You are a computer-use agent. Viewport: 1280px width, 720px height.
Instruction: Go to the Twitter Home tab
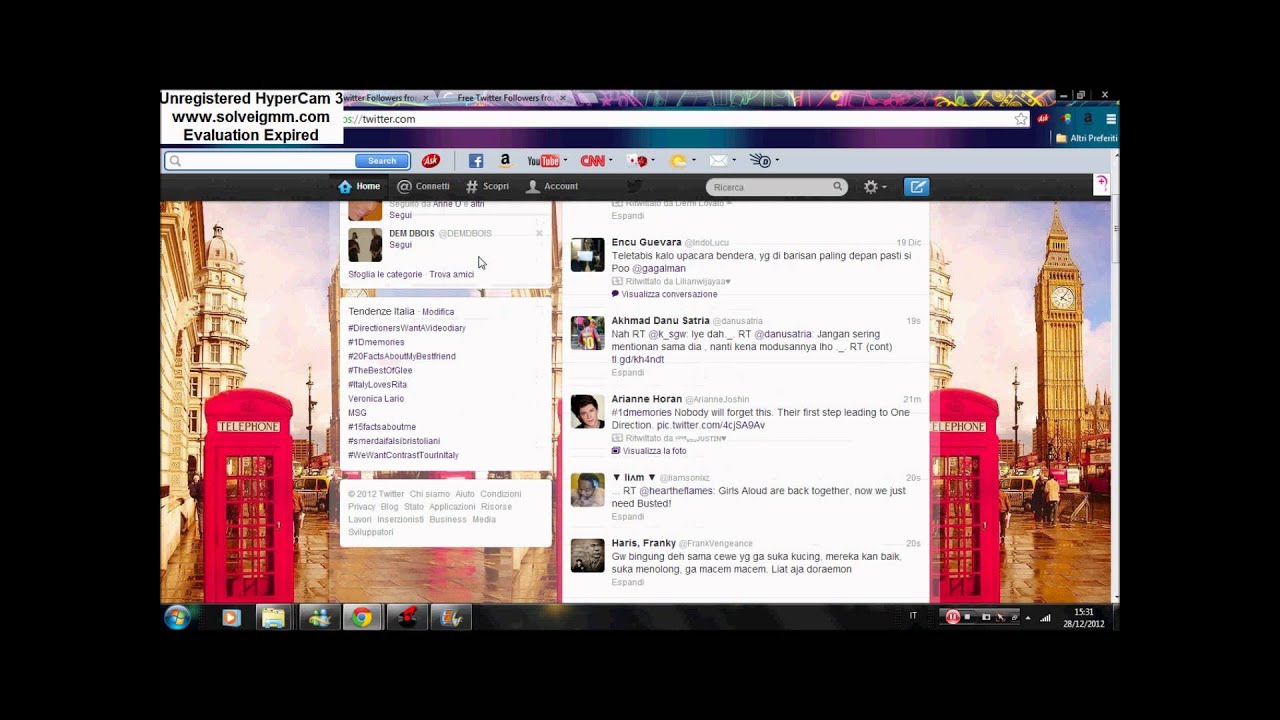point(359,186)
